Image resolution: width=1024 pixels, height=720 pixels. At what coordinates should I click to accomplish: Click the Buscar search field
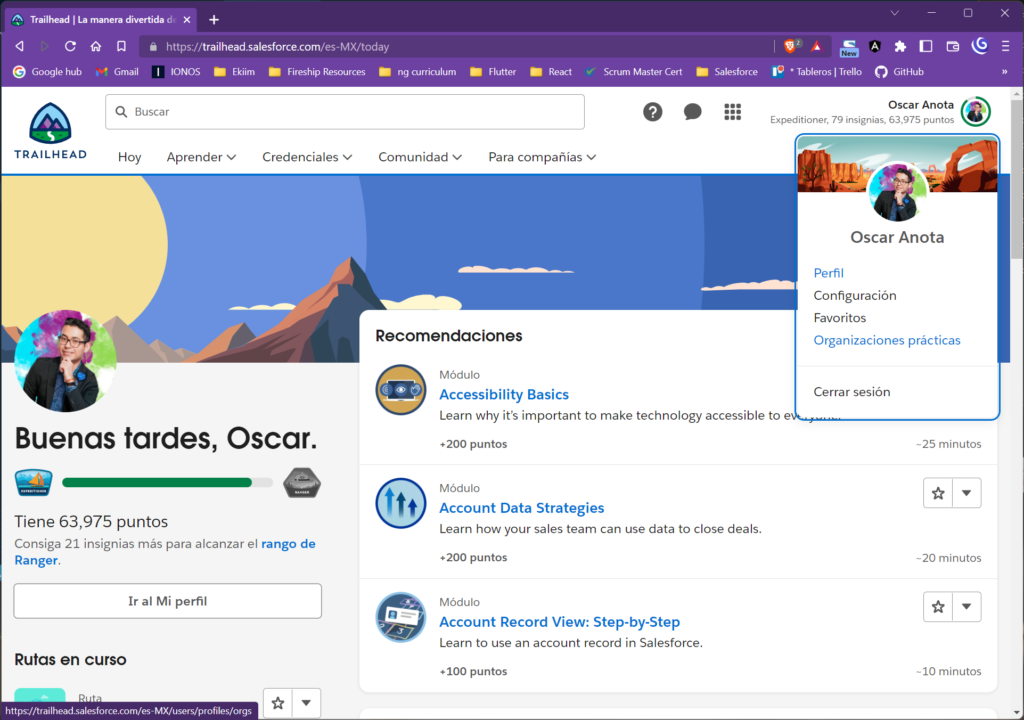[345, 112]
